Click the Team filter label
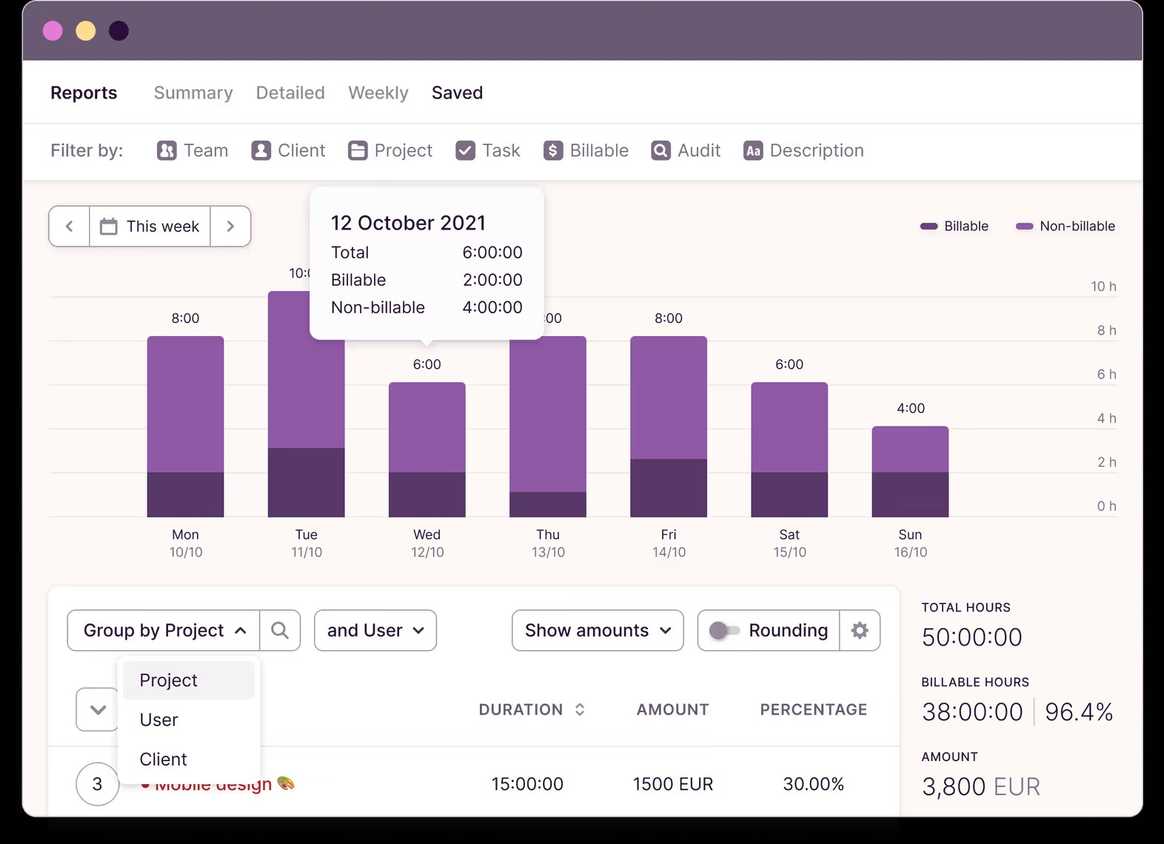This screenshot has width=1164, height=844. 206,151
